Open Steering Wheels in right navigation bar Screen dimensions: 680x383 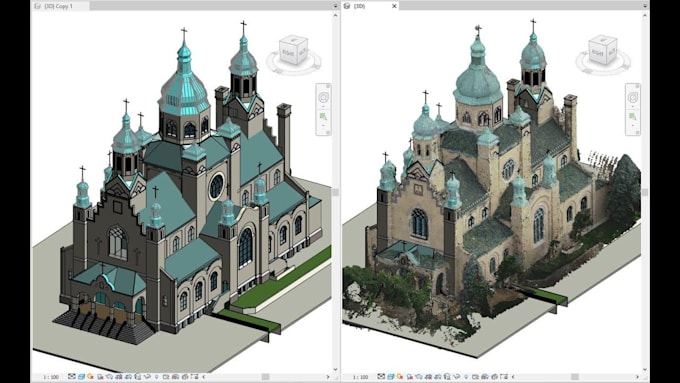click(x=632, y=97)
